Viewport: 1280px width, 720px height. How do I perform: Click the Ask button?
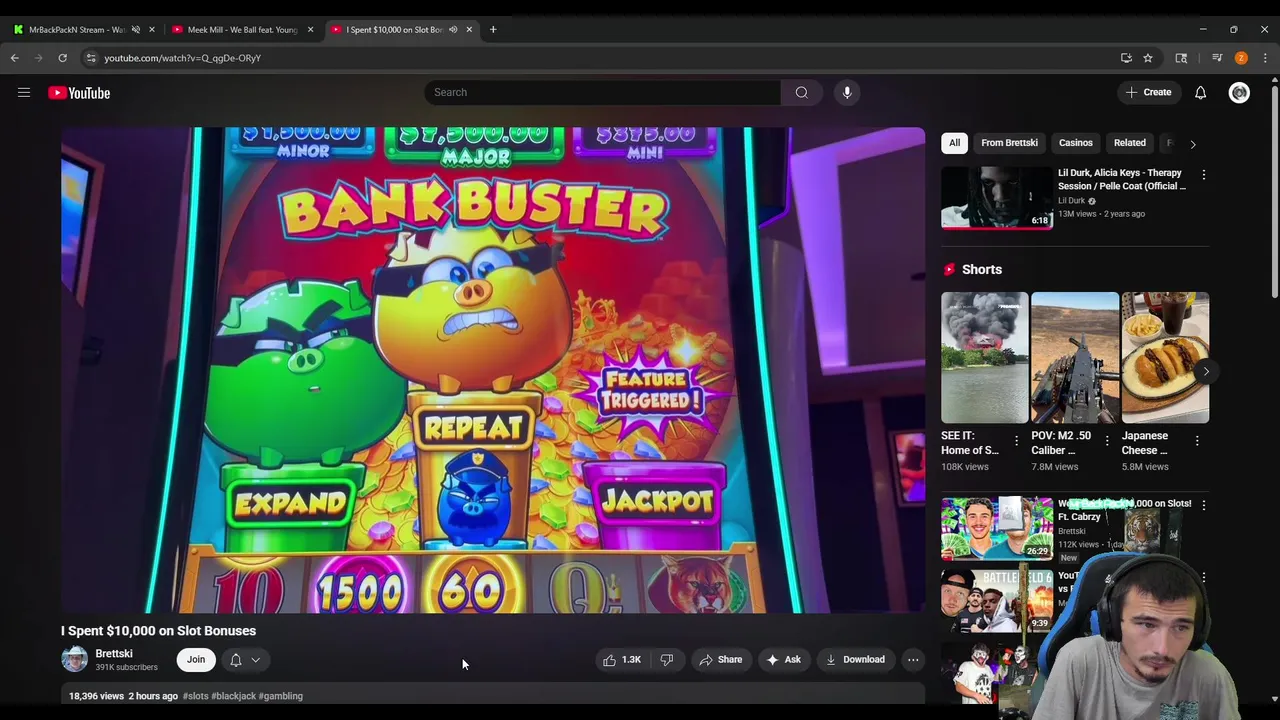pyautogui.click(x=783, y=660)
